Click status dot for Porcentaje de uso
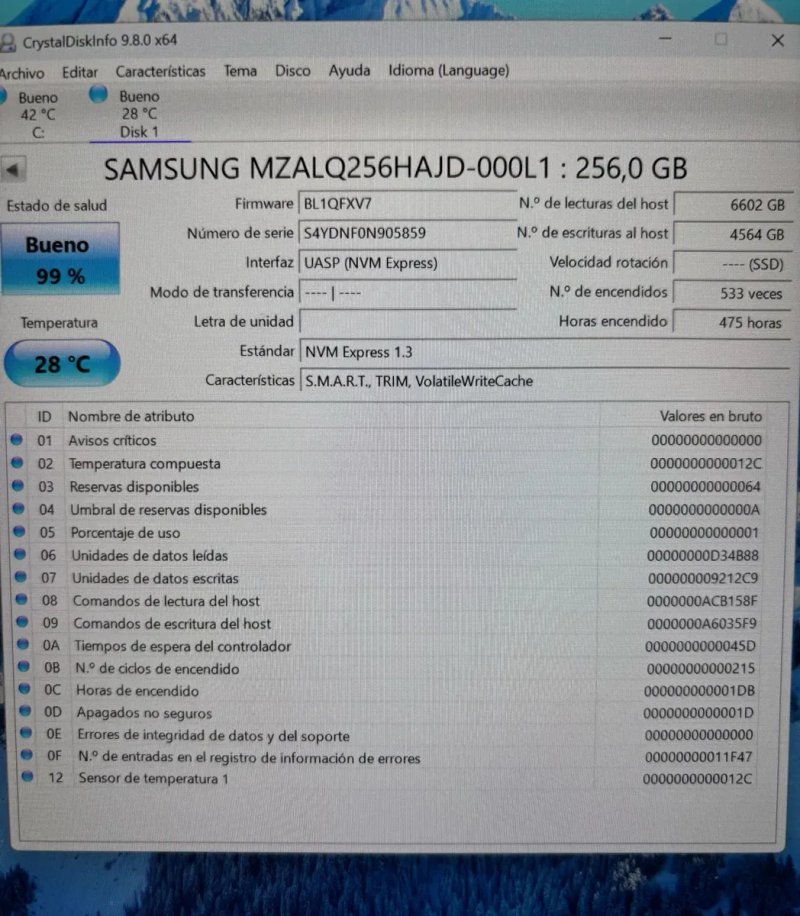This screenshot has width=800, height=916. 19,532
